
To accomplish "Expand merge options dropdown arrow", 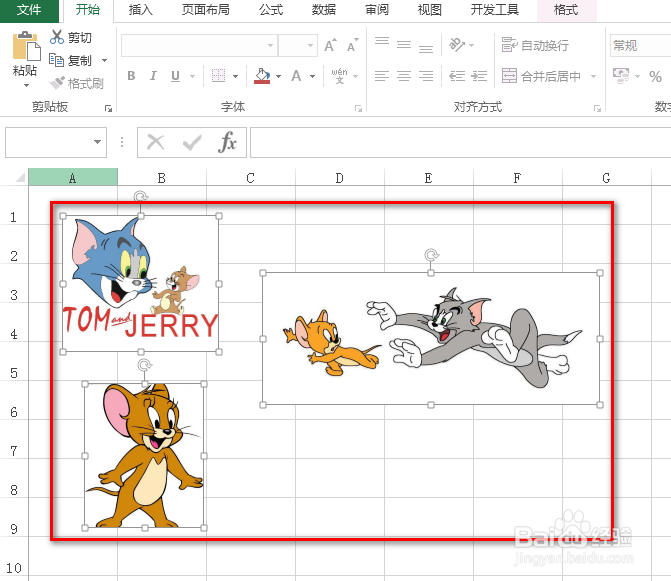I will [x=594, y=77].
